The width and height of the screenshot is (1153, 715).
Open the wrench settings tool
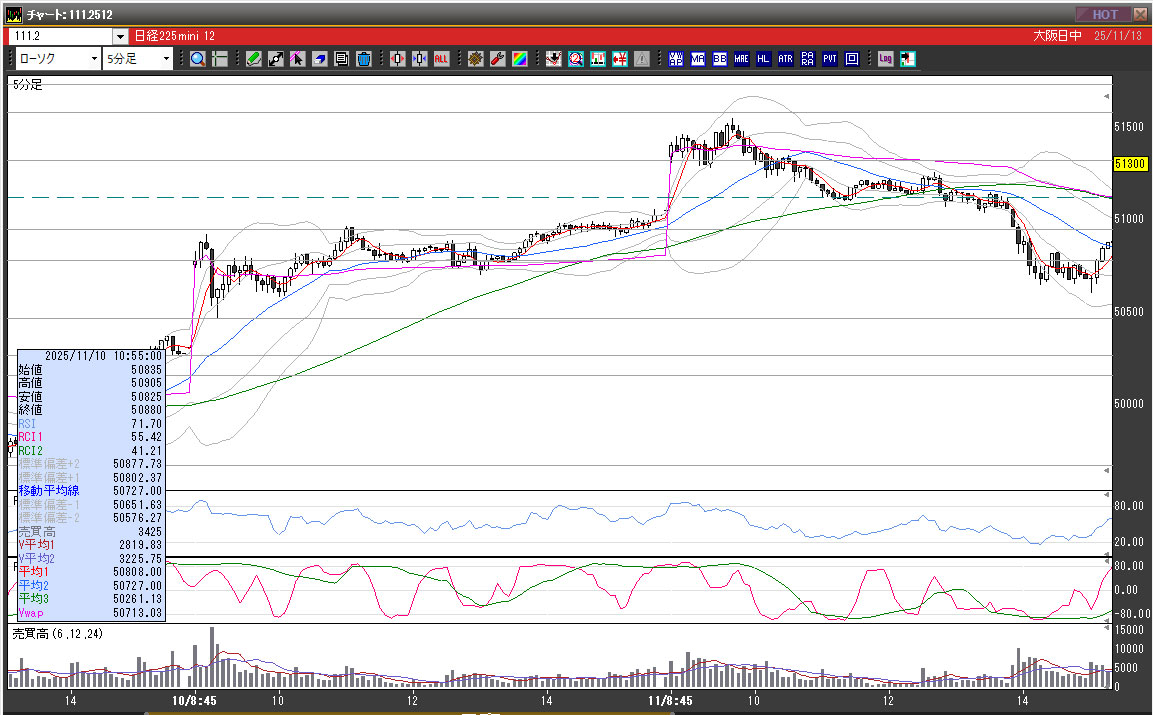[497, 59]
